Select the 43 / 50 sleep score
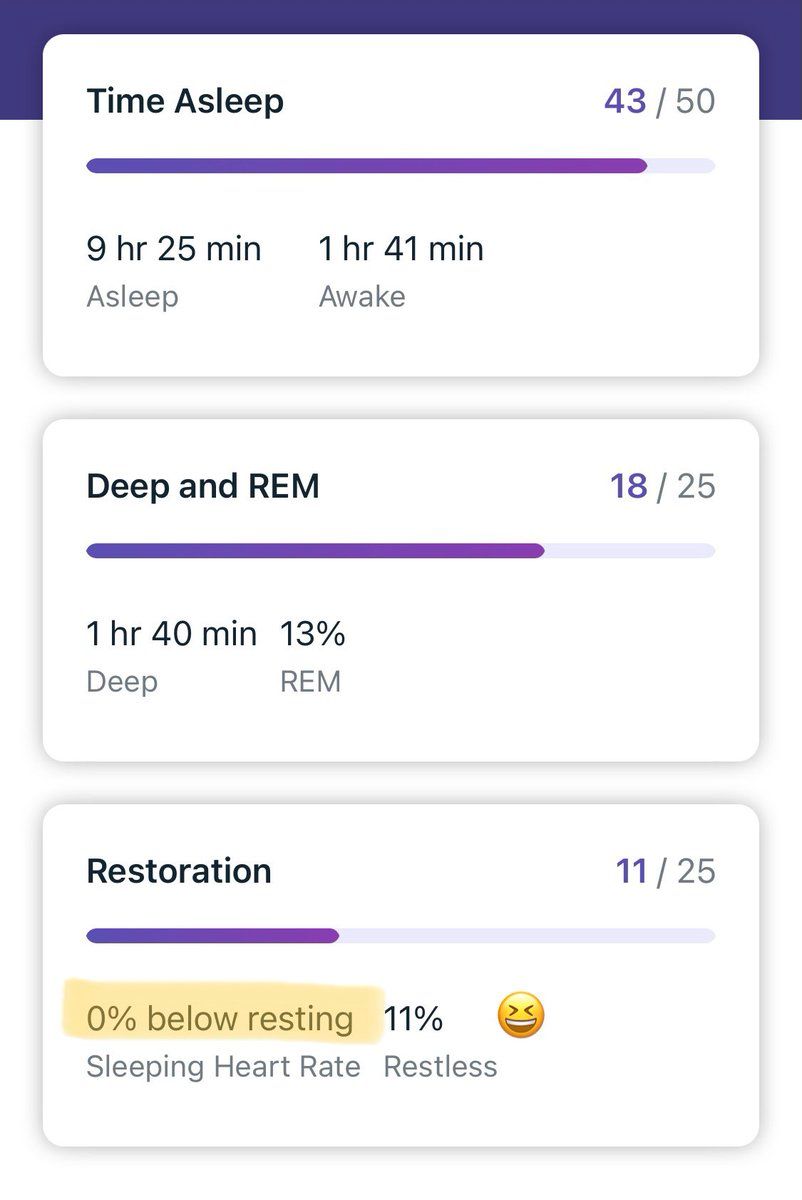Screen dimensions: 802x1200 (x=659, y=101)
